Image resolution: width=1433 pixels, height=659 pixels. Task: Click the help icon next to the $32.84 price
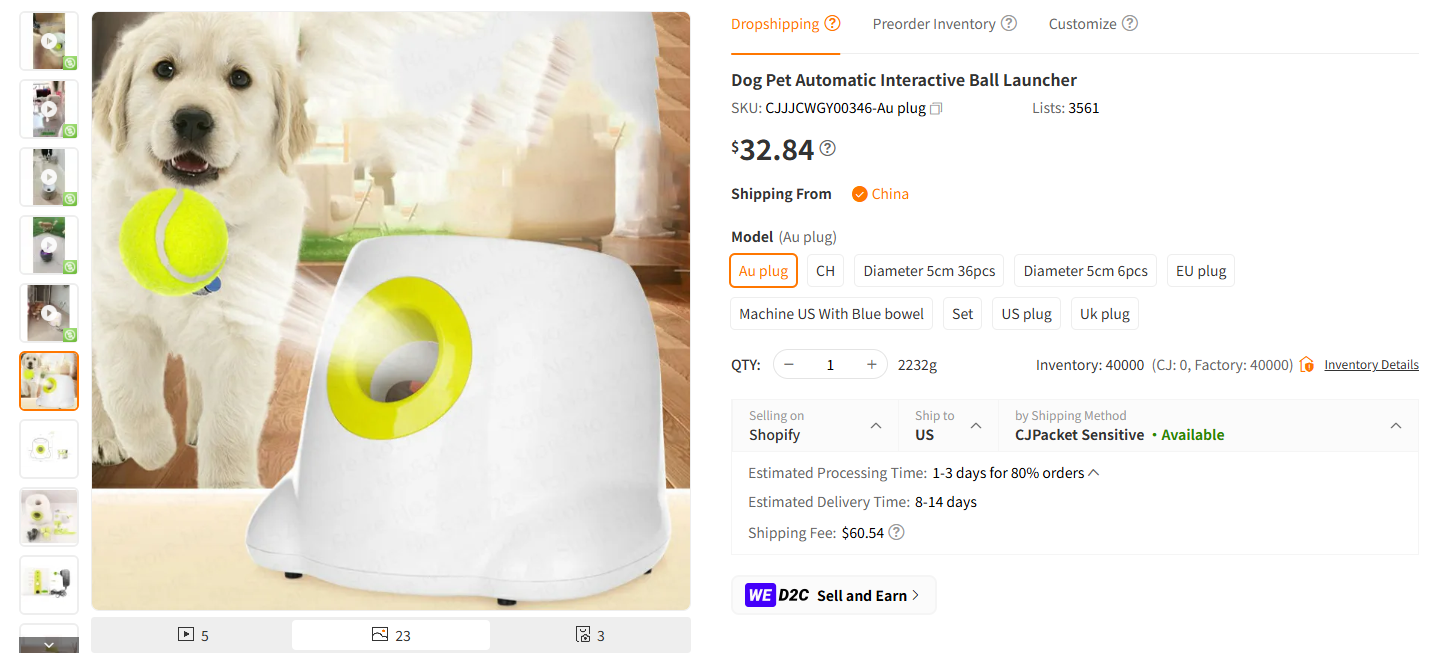coord(828,149)
